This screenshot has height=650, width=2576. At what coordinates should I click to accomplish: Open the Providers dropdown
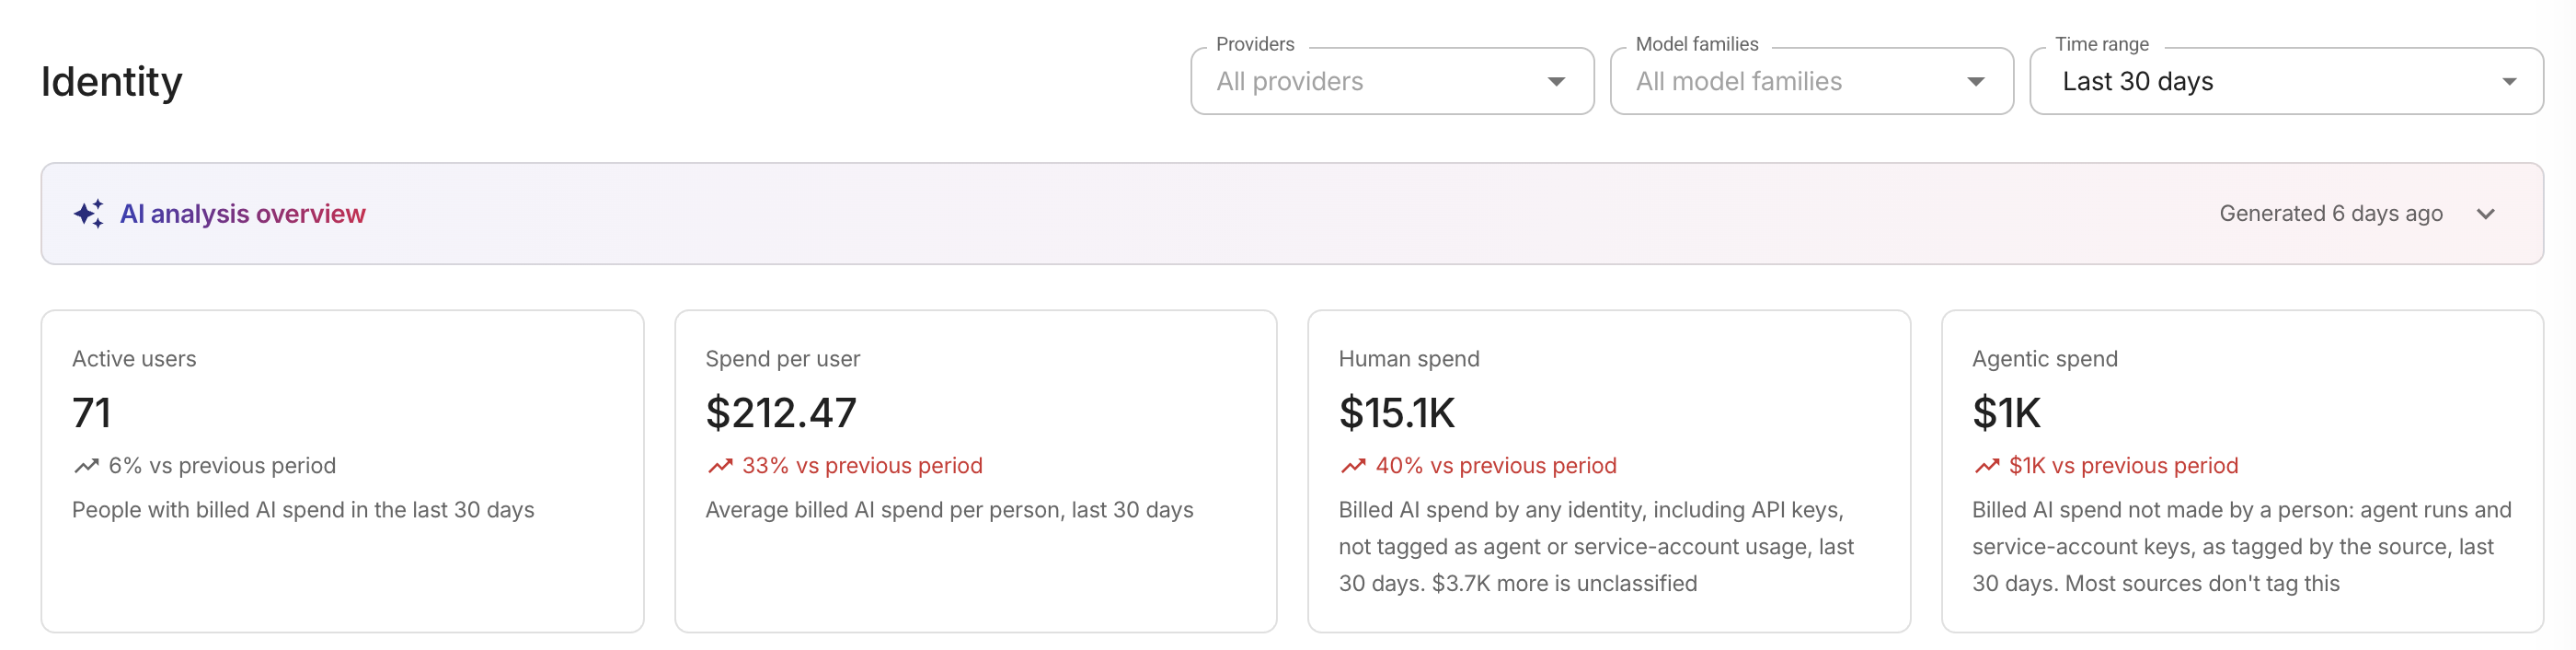click(1391, 81)
